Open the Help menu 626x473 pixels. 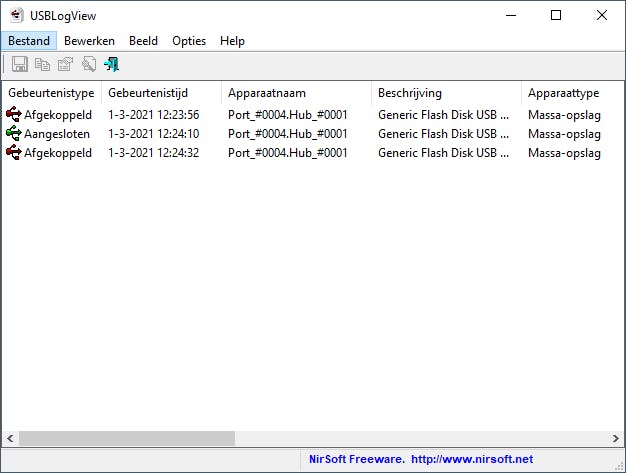coord(232,41)
